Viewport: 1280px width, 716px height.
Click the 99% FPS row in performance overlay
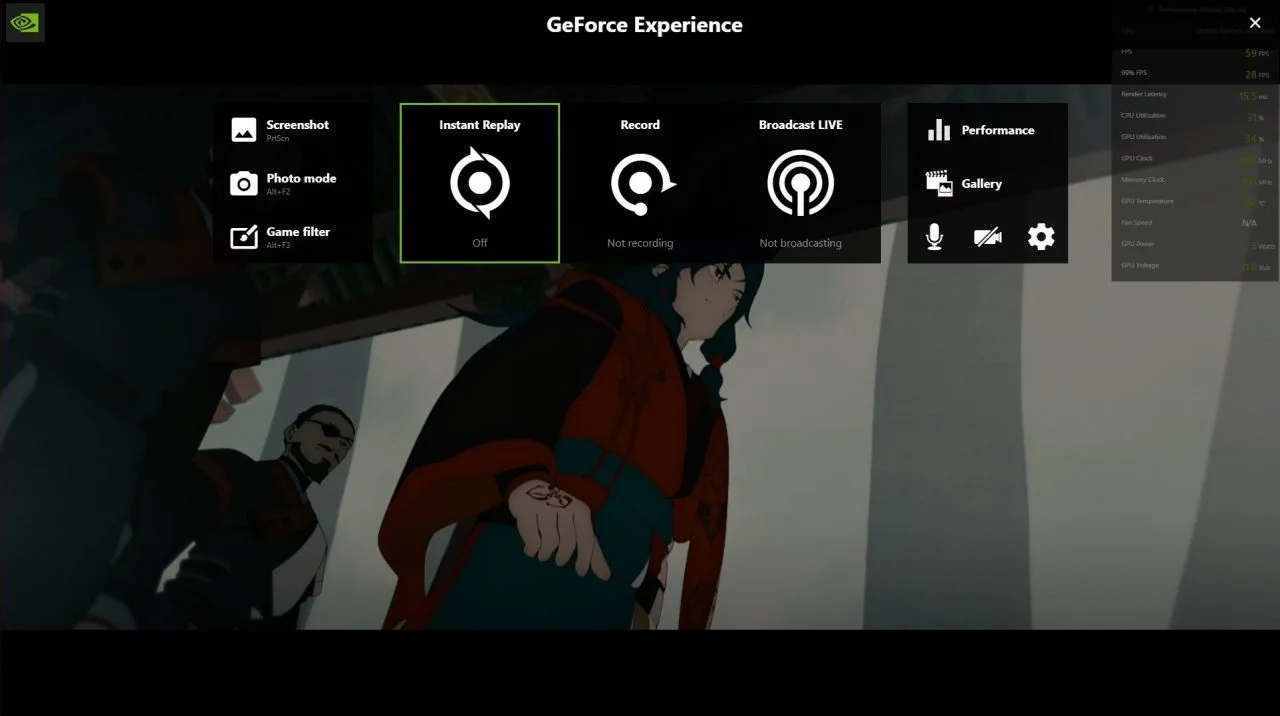pos(1195,74)
